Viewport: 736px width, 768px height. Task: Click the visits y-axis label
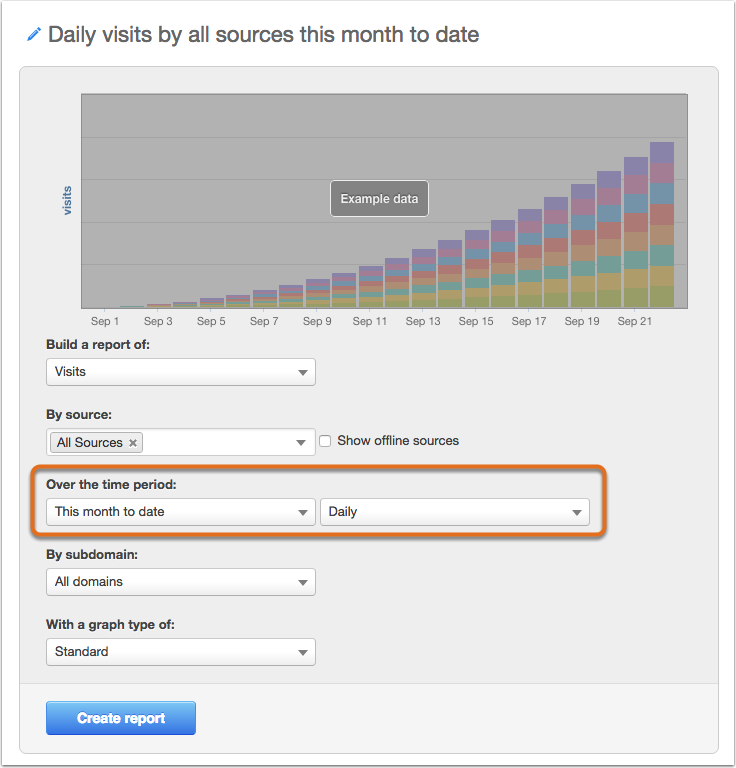[x=67, y=200]
